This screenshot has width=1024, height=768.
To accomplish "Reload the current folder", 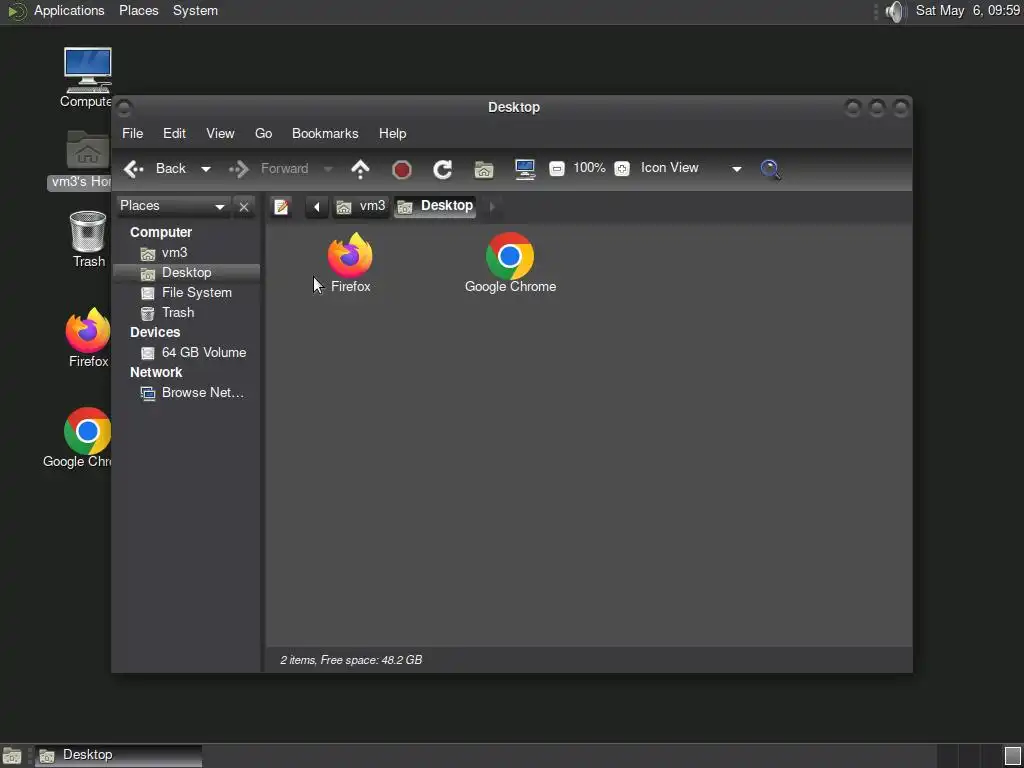I will 443,170.
